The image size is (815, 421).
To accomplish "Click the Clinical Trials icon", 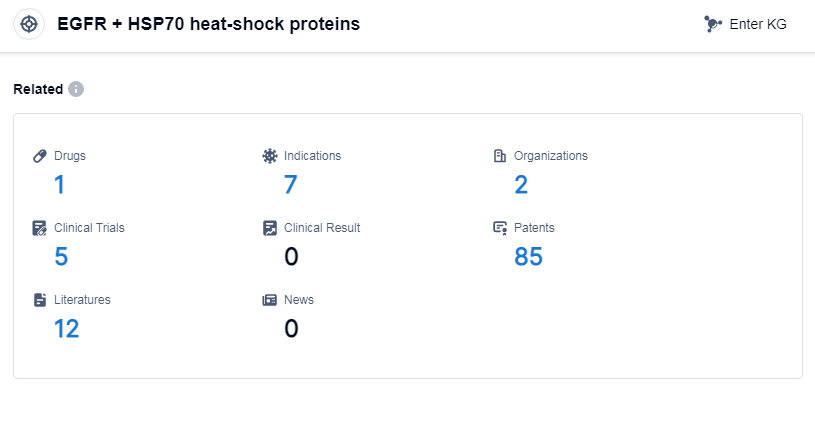I will (40, 228).
